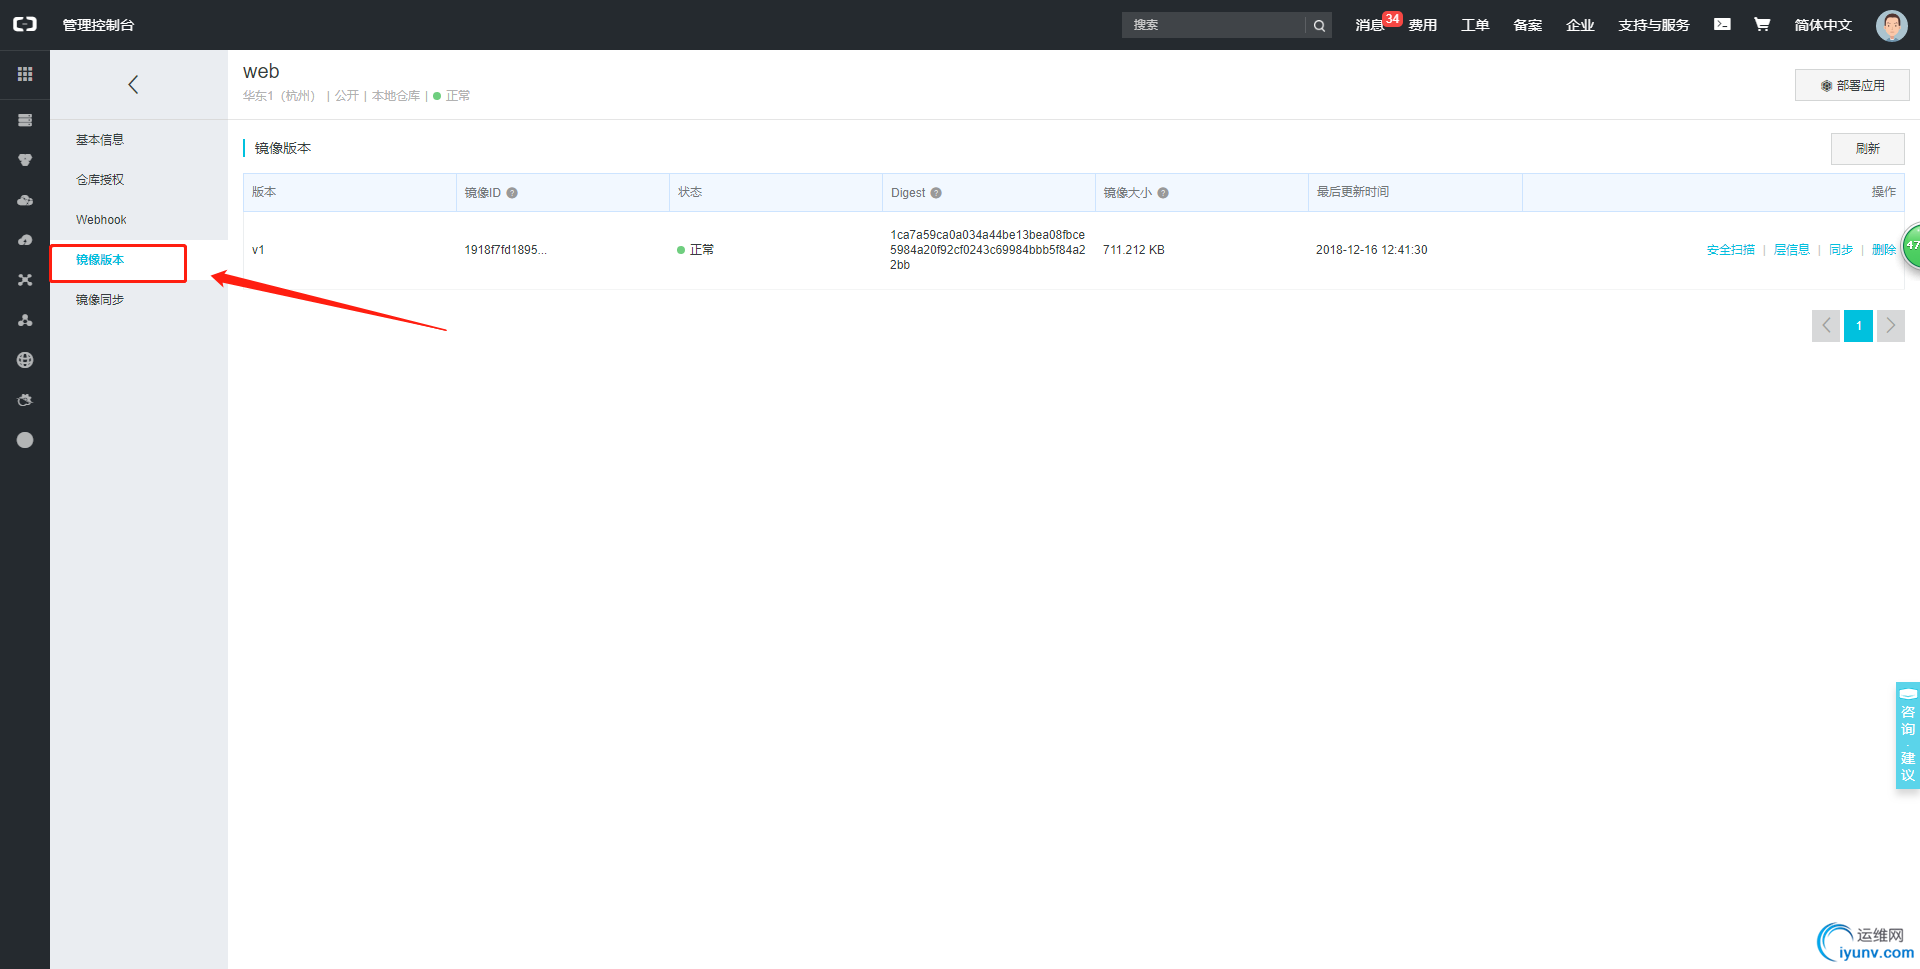This screenshot has width=1920, height=969.
Task: Open the shopping cart icon
Action: (x=1762, y=24)
